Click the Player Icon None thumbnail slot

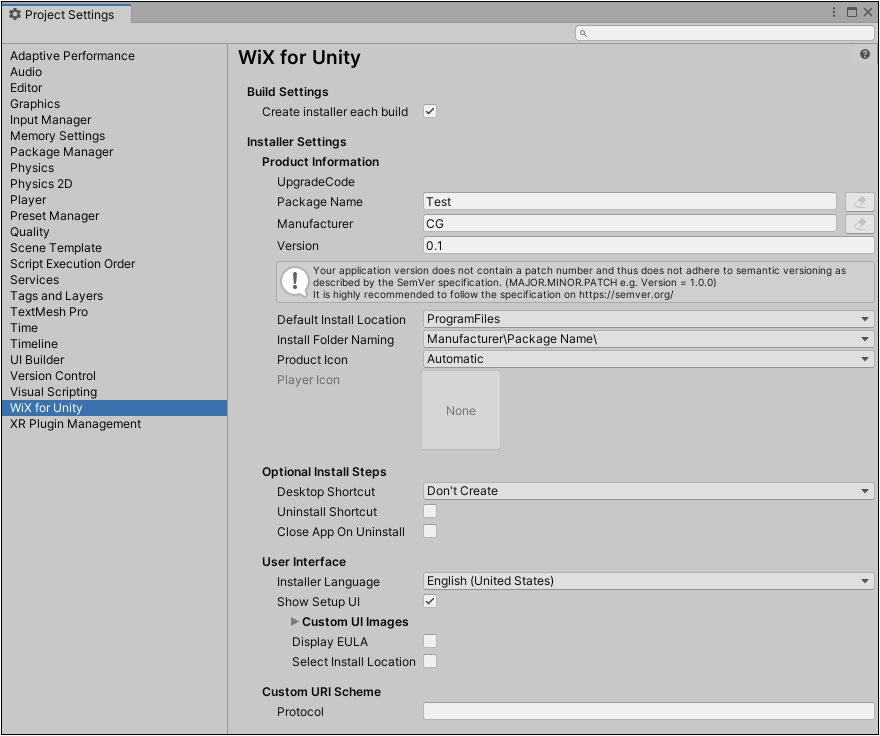point(461,410)
